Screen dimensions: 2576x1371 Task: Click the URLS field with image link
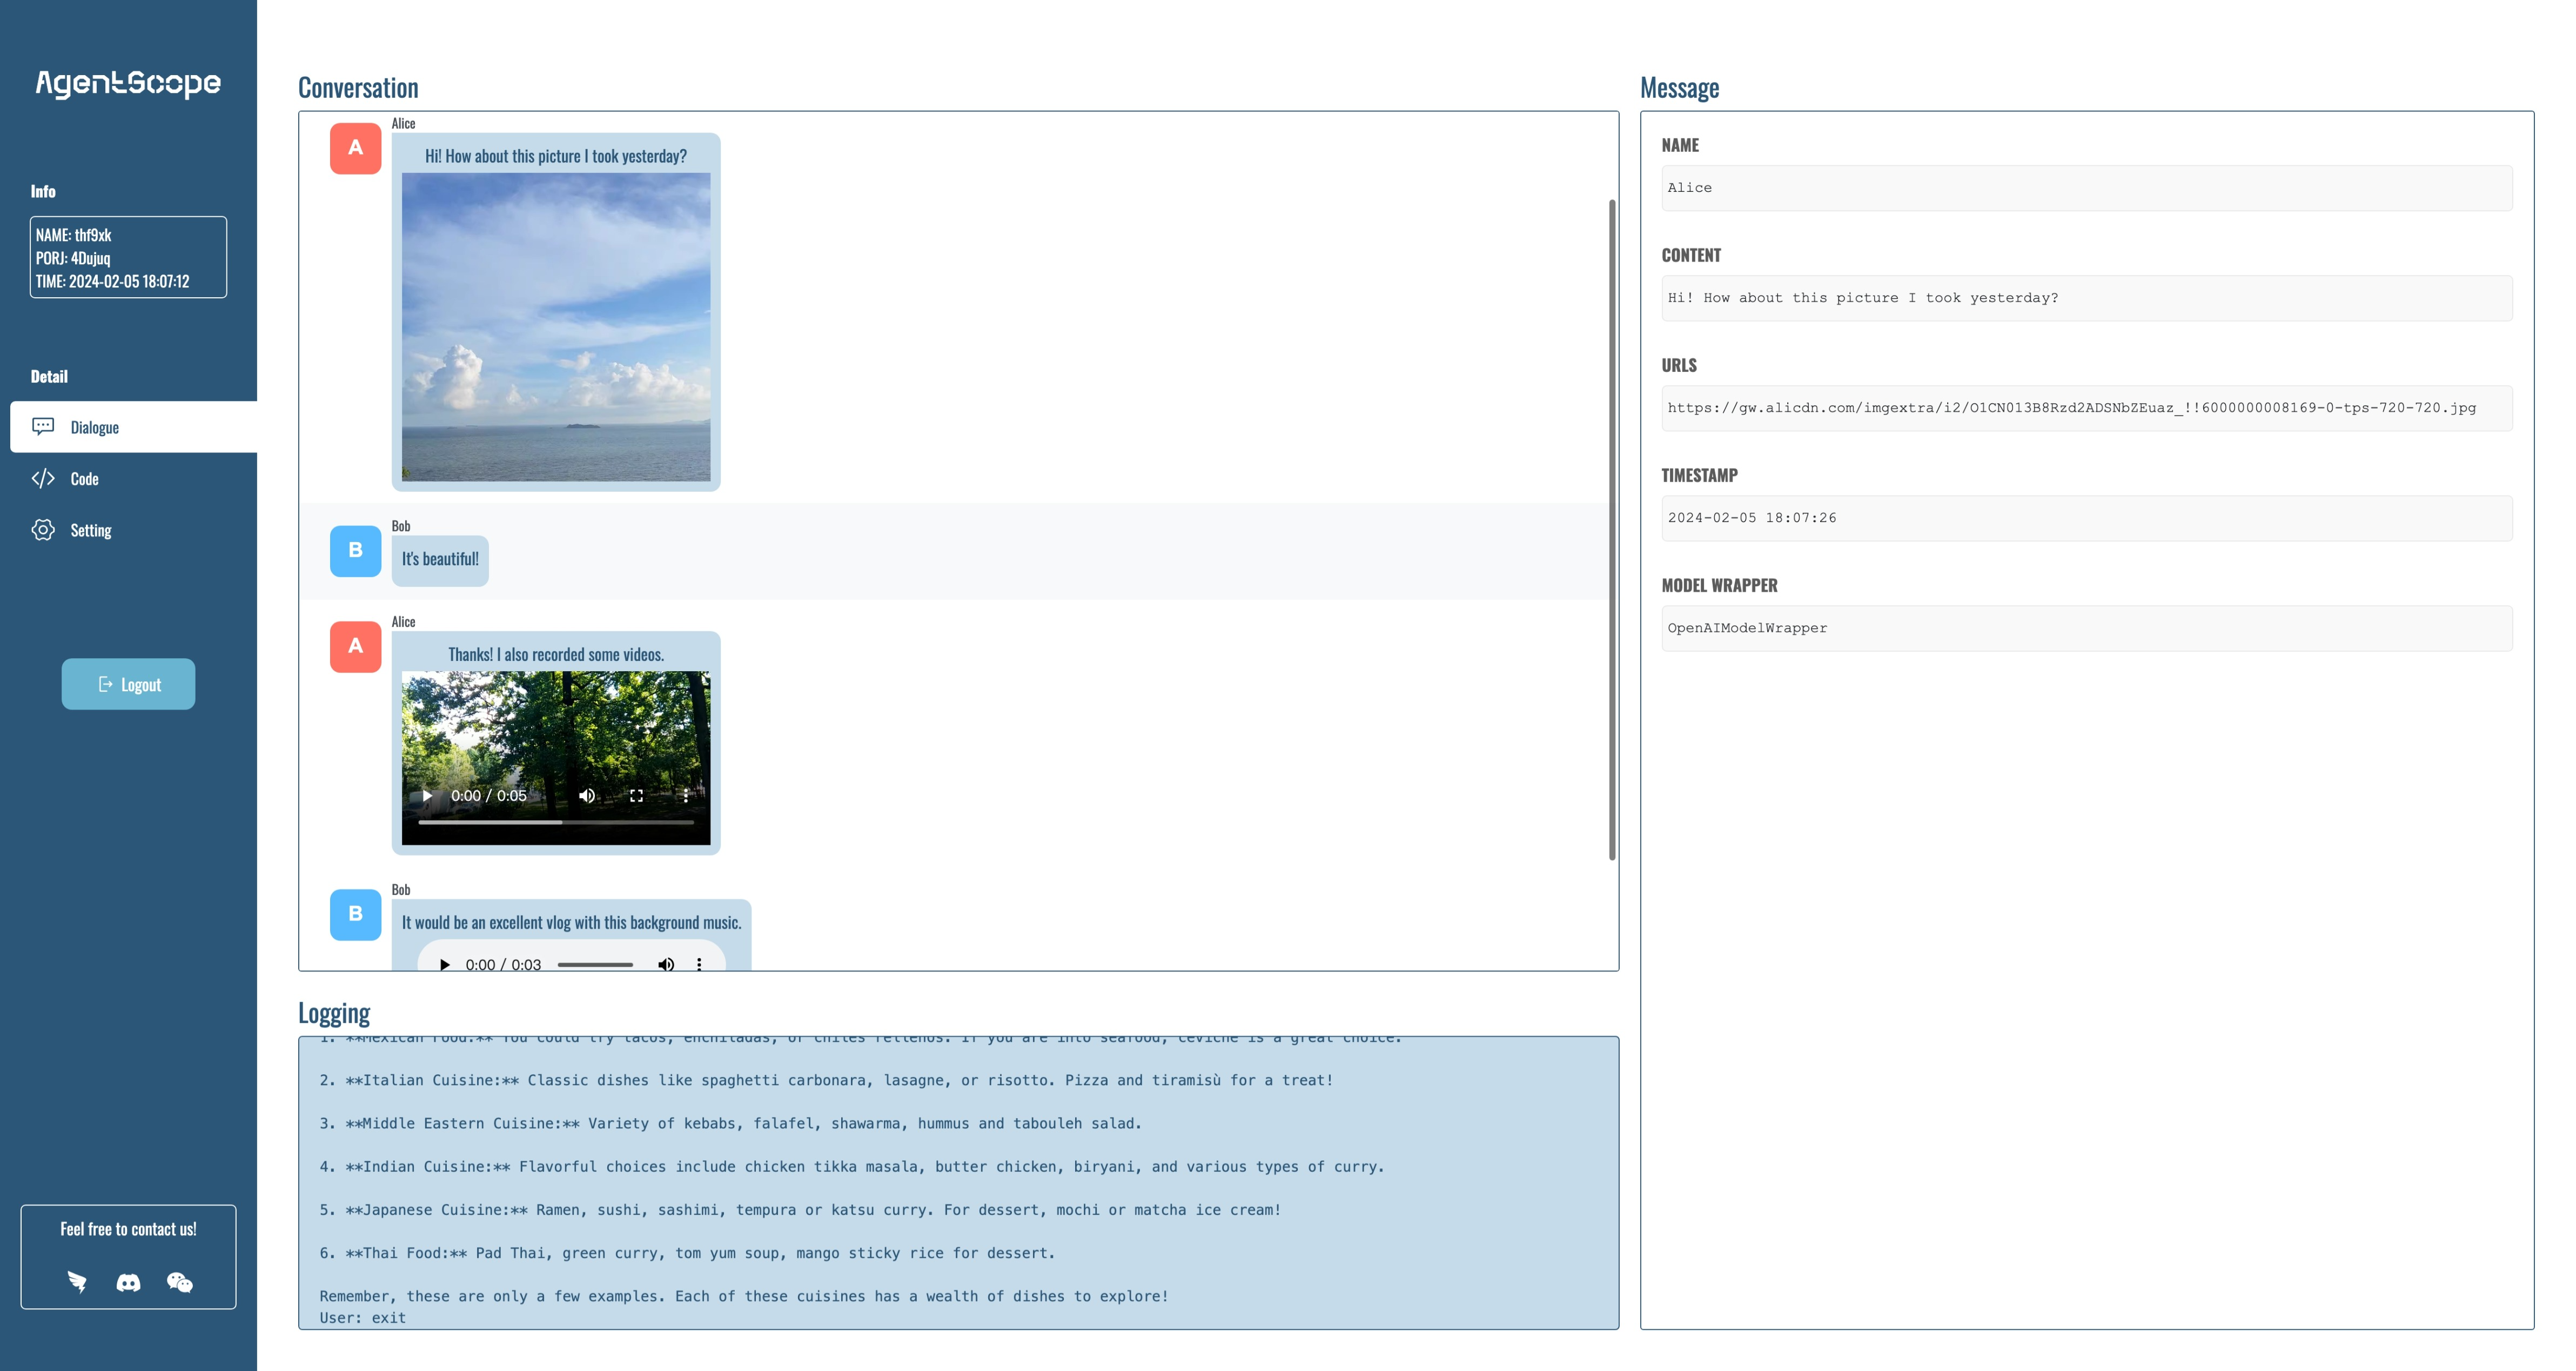[x=2086, y=408]
